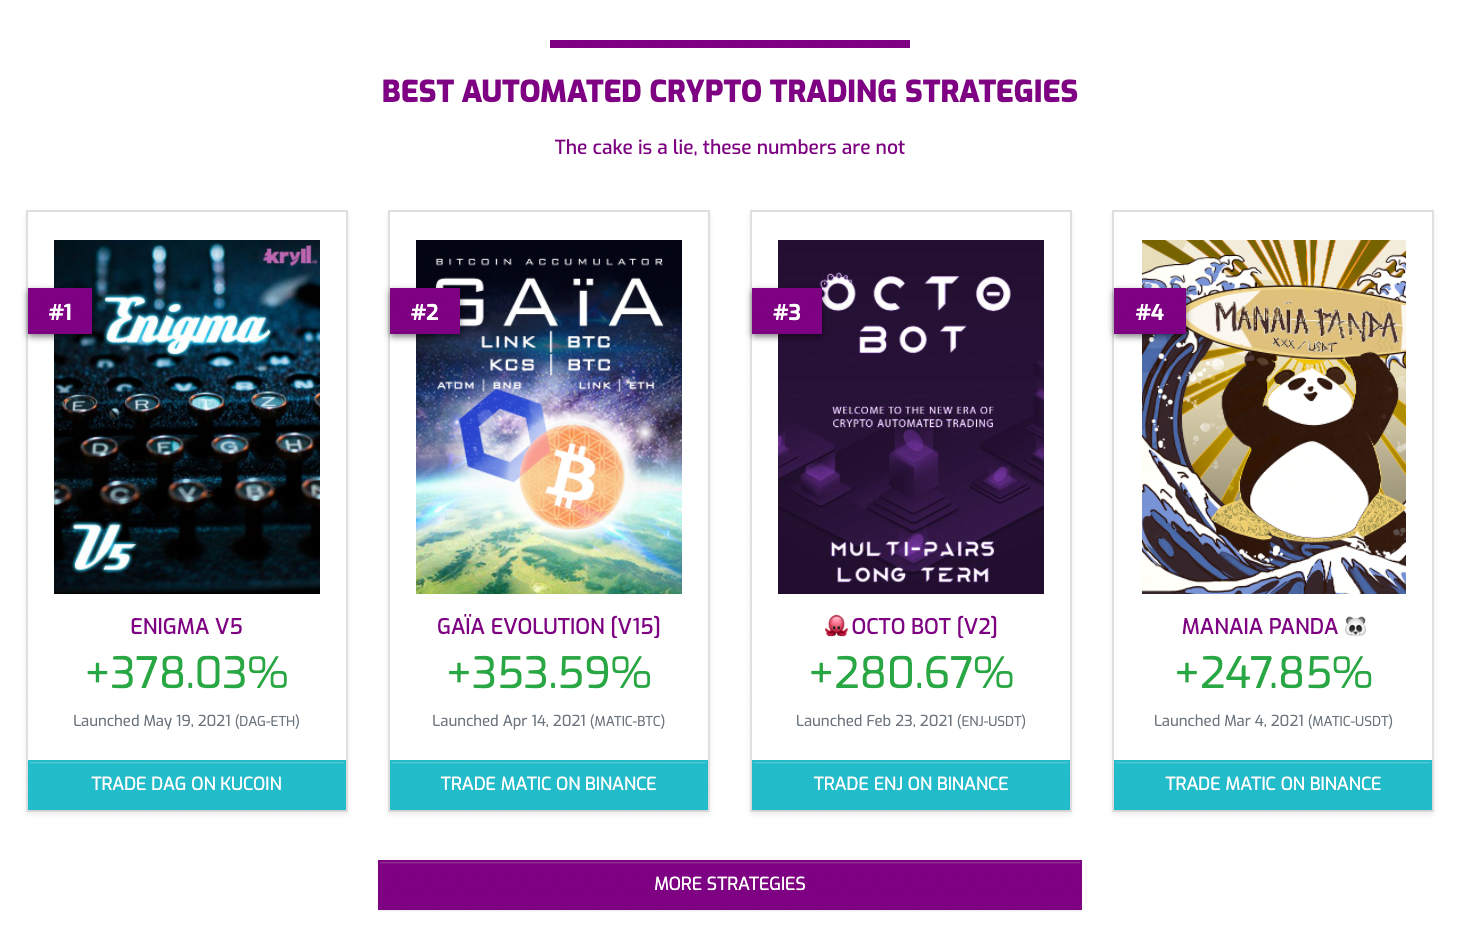The image size is (1460, 948).
Task: Click the Trade DAG on KuCoin button
Action: tap(187, 784)
